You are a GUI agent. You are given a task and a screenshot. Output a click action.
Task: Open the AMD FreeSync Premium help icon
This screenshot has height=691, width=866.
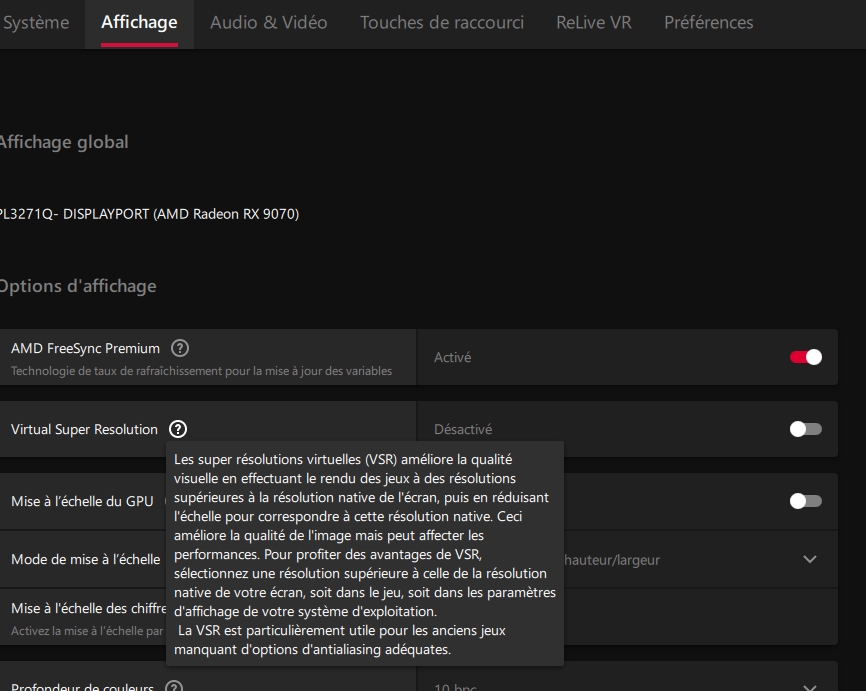(x=179, y=348)
